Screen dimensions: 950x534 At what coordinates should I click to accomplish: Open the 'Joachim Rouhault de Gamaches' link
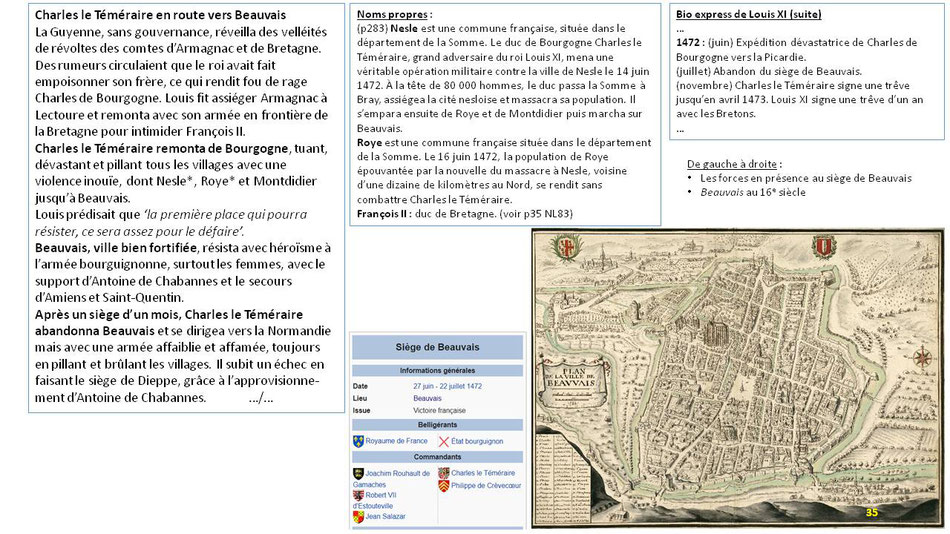[x=391, y=479]
